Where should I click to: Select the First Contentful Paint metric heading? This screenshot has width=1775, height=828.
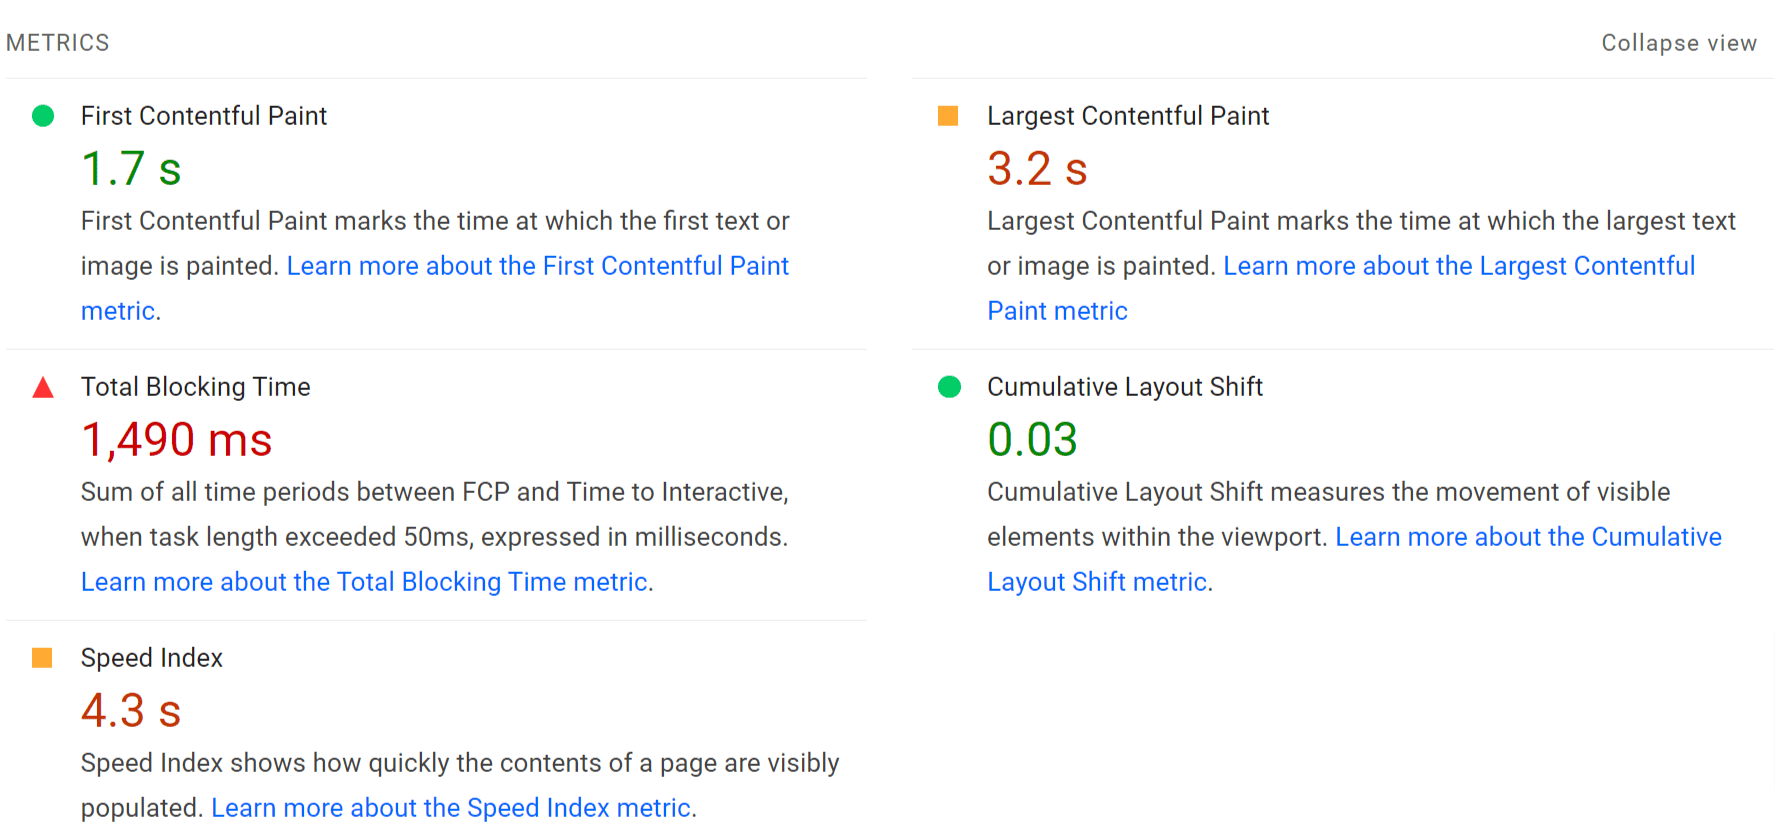click(203, 116)
